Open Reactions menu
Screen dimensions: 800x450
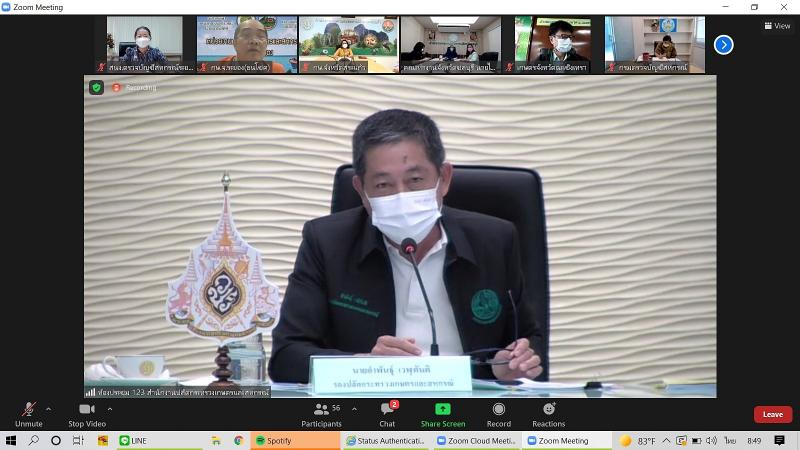pos(548,414)
